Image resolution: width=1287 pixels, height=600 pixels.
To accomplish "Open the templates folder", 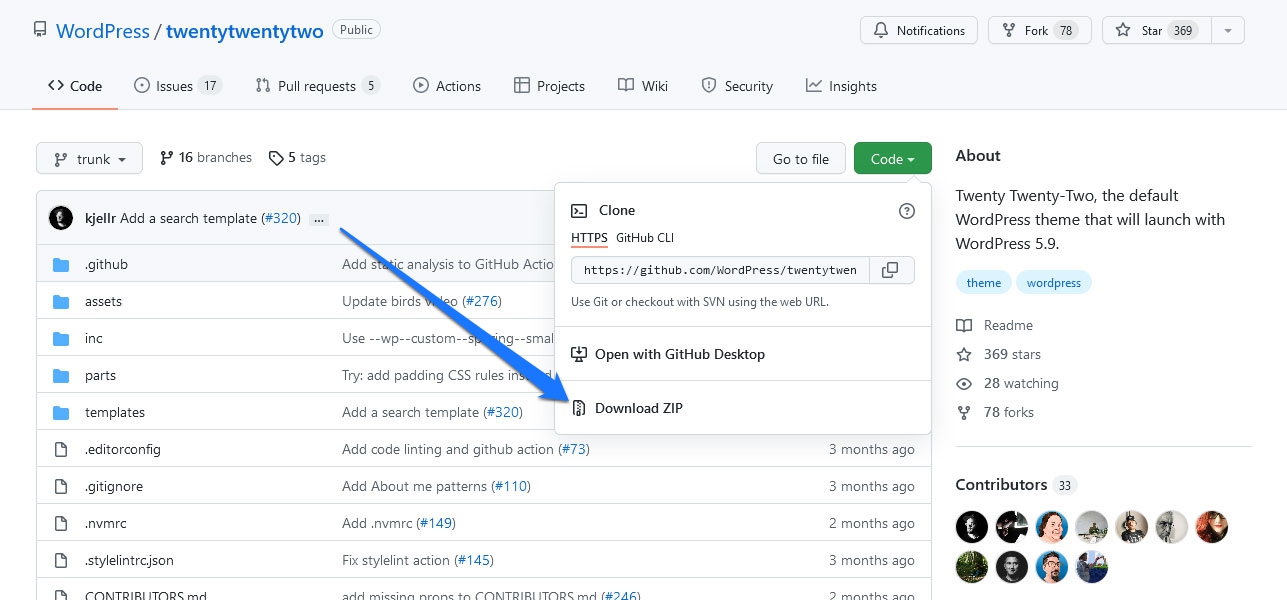I will tap(115, 413).
